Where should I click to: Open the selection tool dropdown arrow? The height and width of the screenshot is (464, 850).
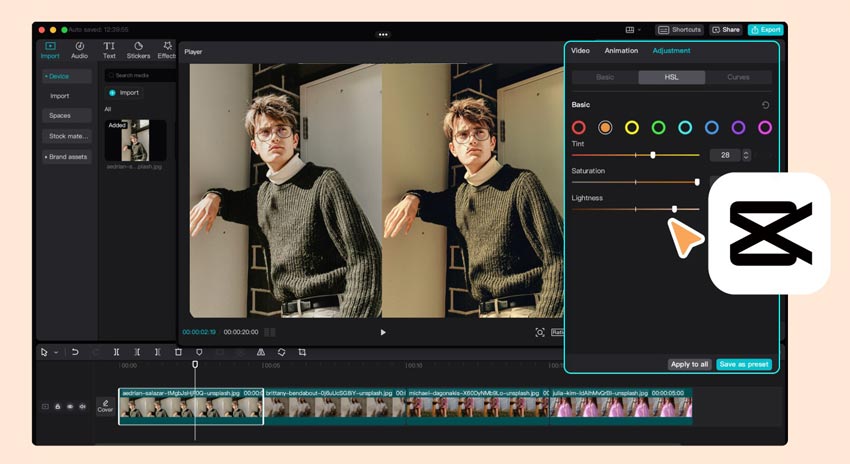pyautogui.click(x=56, y=353)
